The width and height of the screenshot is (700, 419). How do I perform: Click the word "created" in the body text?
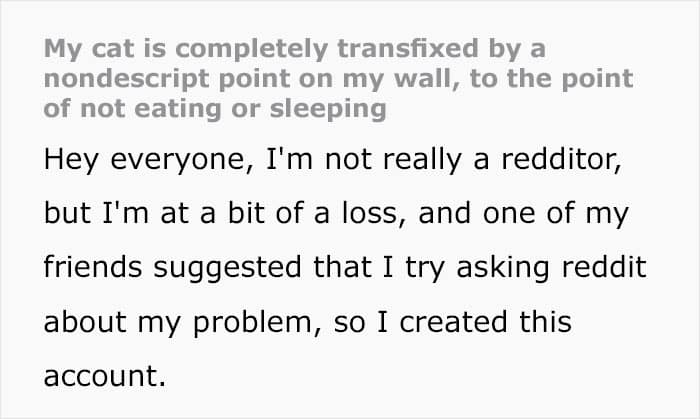pyautogui.click(x=453, y=322)
